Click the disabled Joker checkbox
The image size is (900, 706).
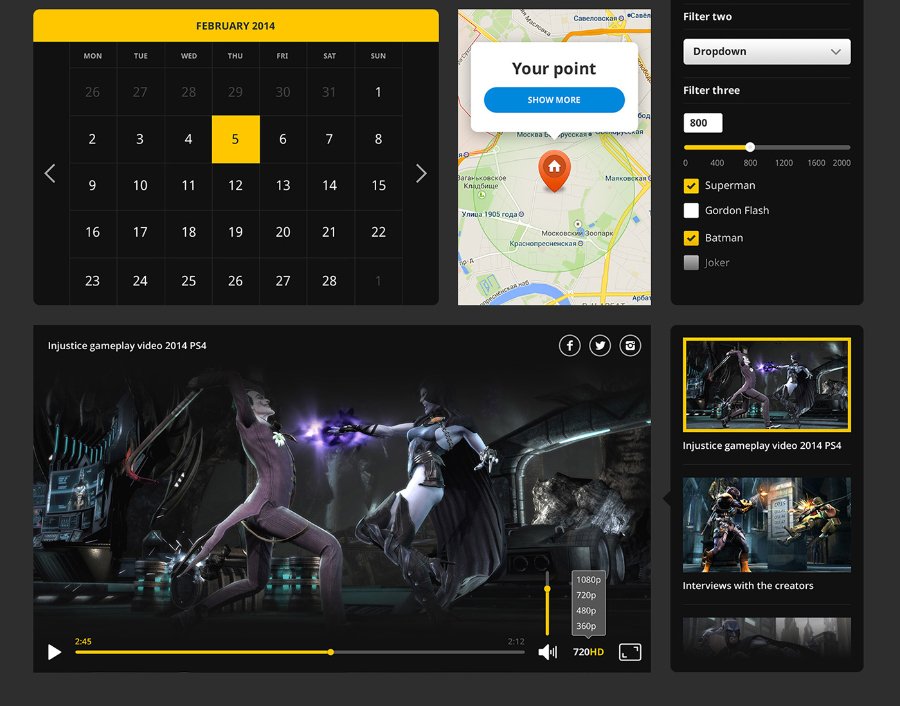tap(691, 263)
